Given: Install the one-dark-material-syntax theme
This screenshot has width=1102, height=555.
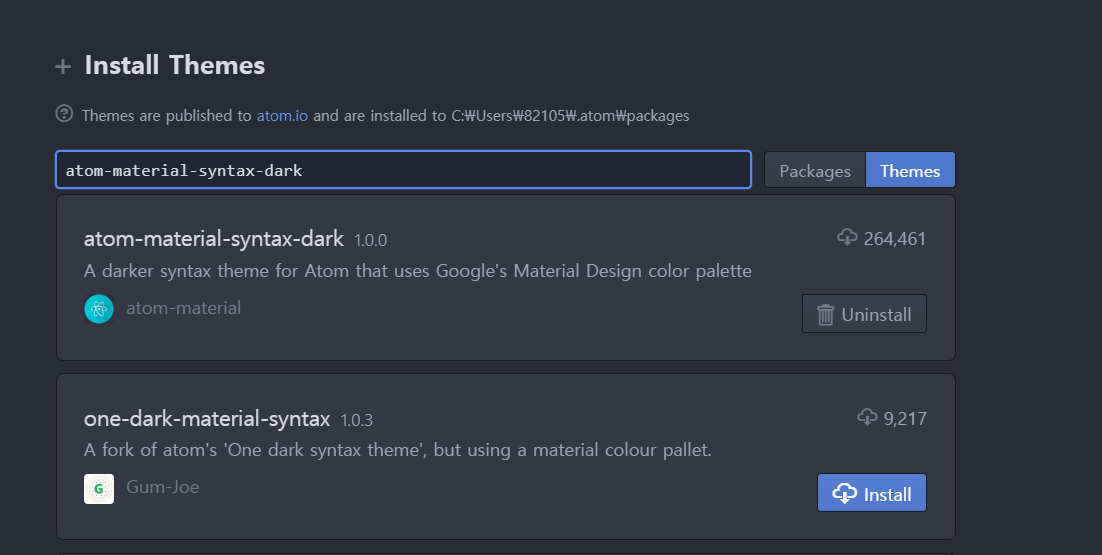Looking at the screenshot, I should [x=871, y=493].
